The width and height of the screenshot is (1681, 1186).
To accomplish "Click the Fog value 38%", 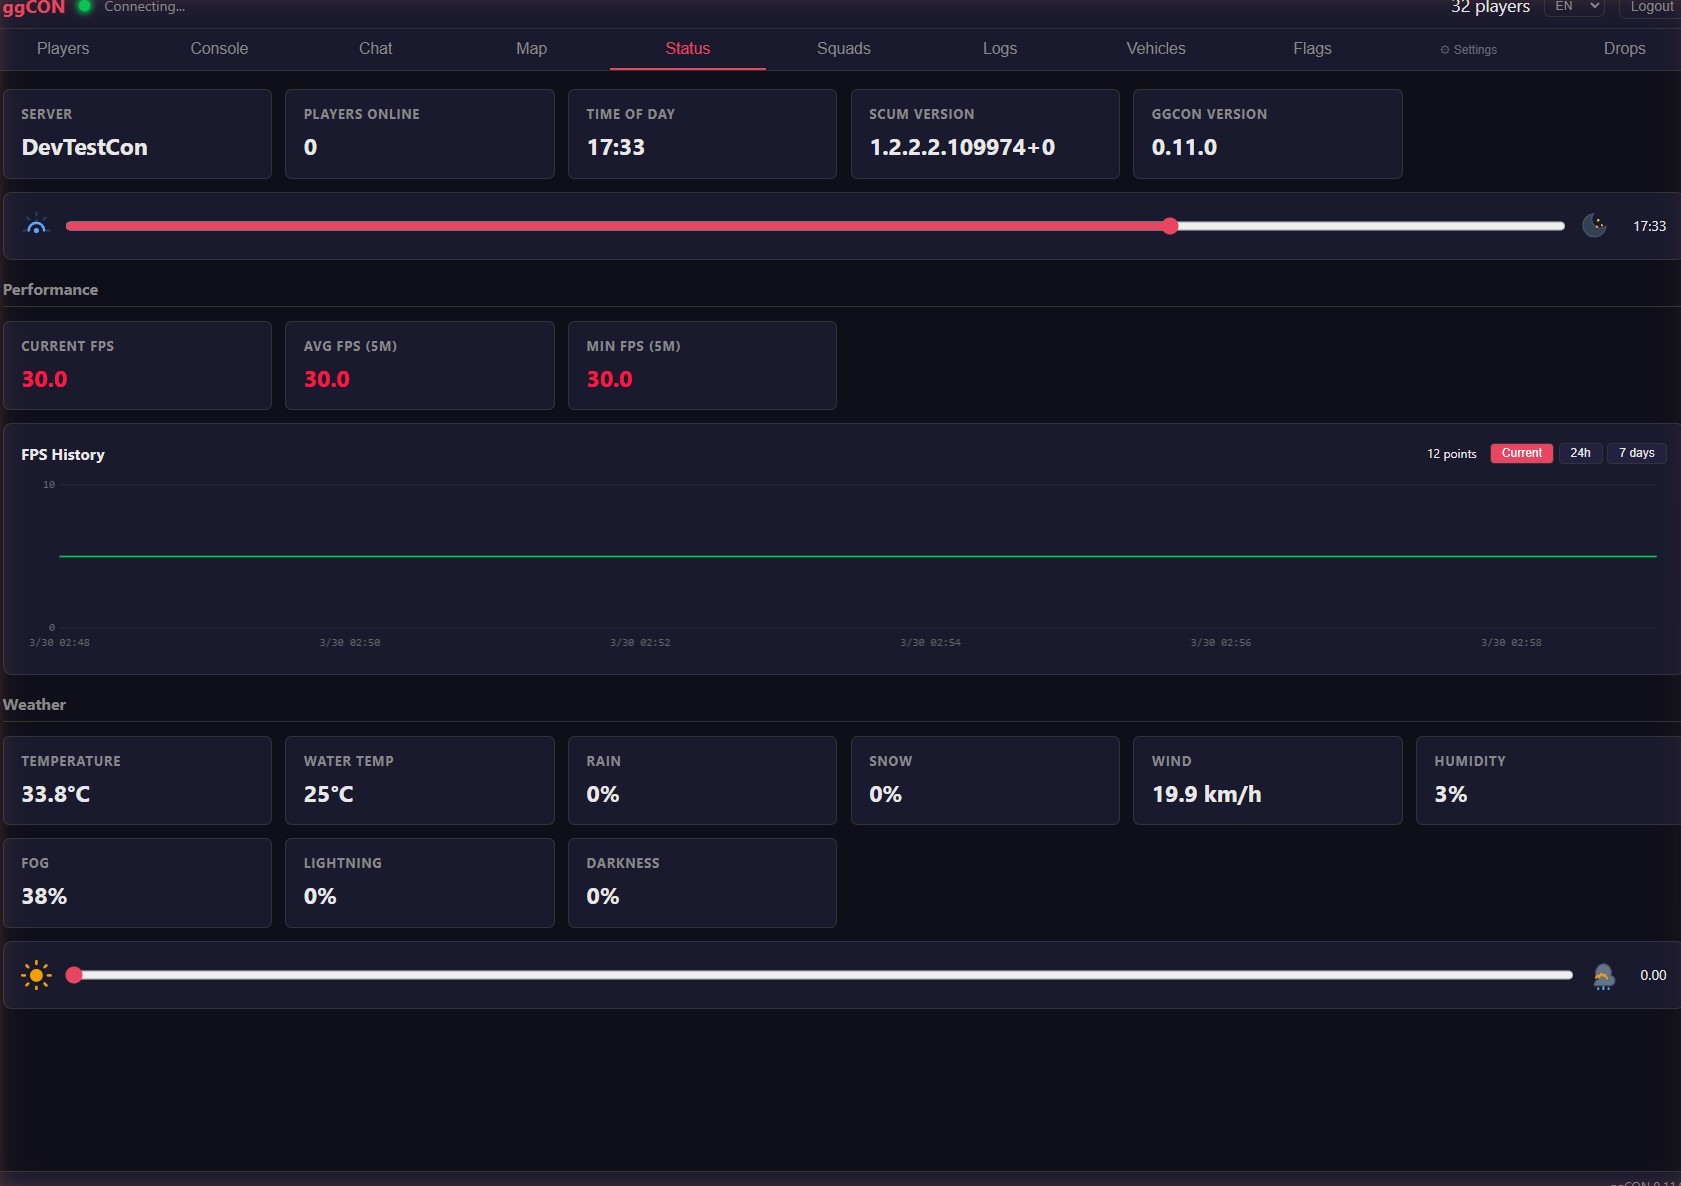I will tap(44, 896).
